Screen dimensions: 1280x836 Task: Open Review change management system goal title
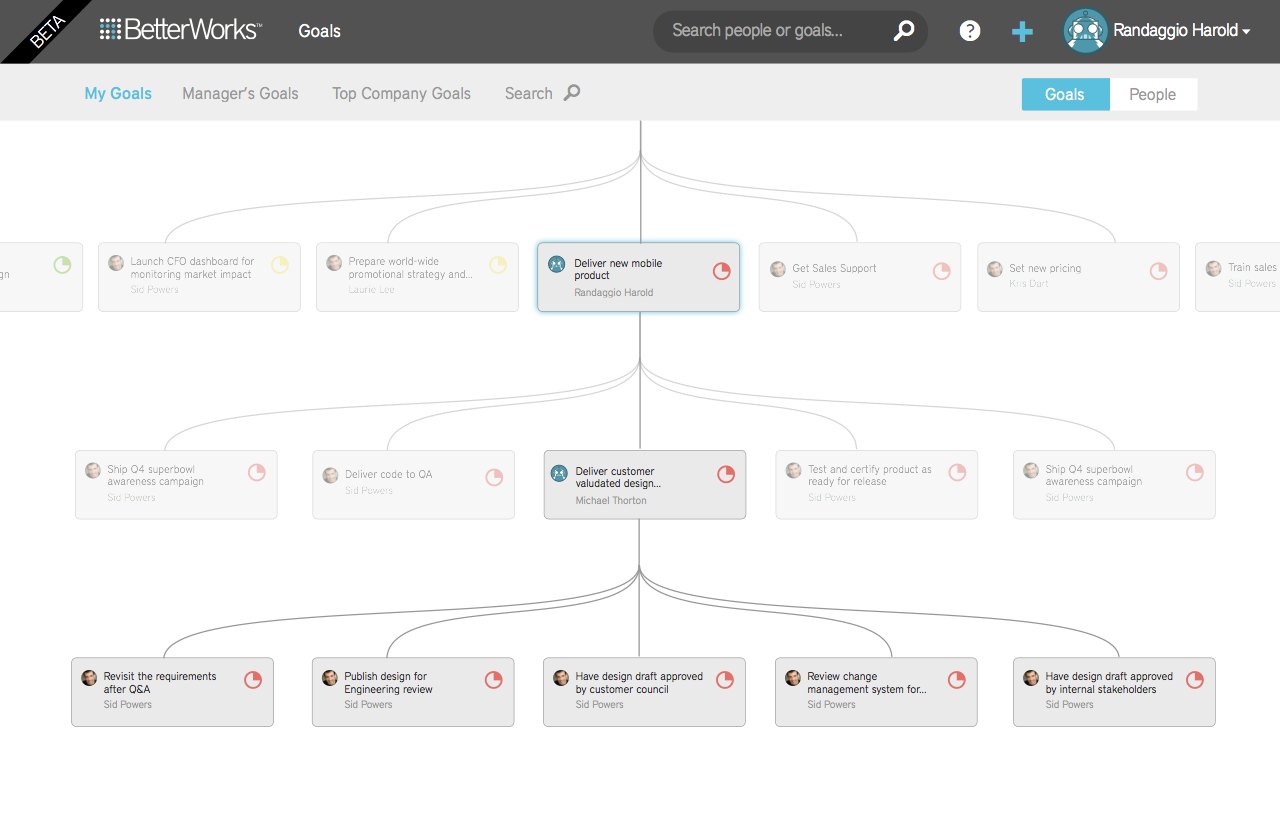click(x=867, y=683)
